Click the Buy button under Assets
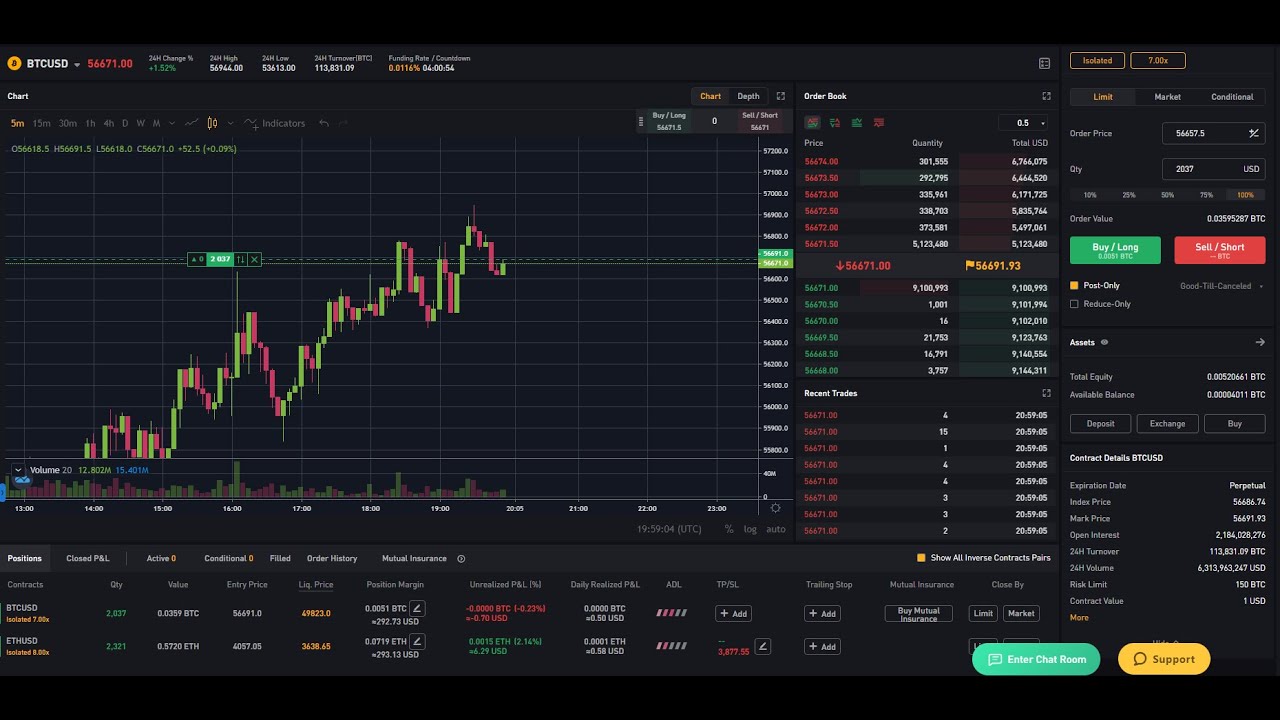Image resolution: width=1280 pixels, height=720 pixels. coord(1234,424)
